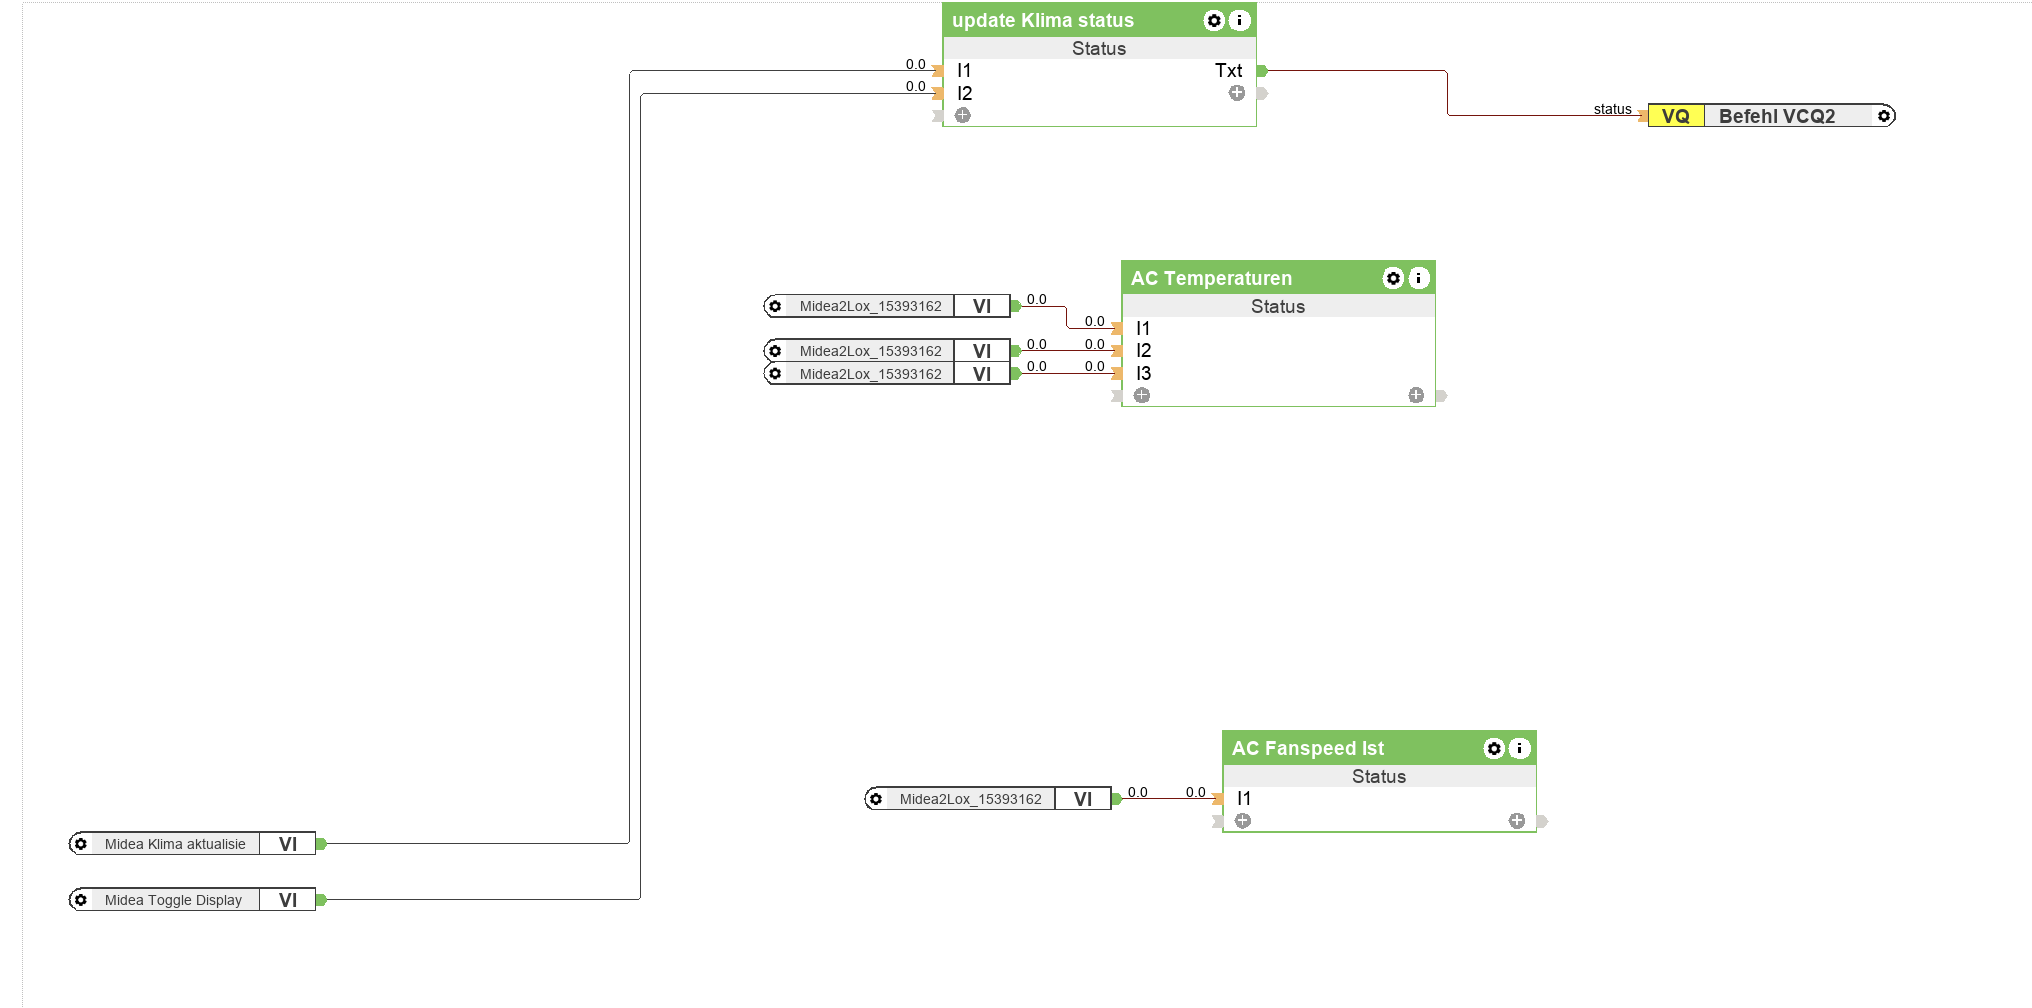Image resolution: width=2032 pixels, height=1008 pixels.
Task: Click green output pin beside Txt on update Klima status
Action: click(x=1262, y=71)
